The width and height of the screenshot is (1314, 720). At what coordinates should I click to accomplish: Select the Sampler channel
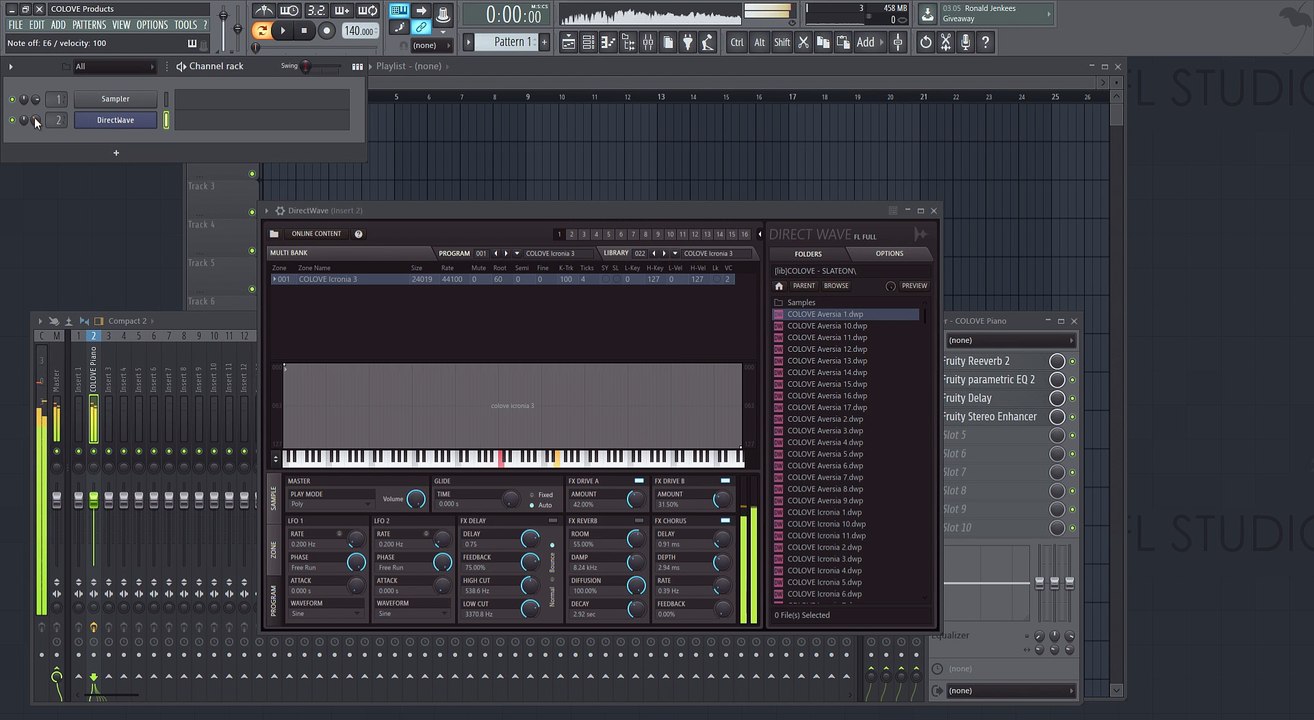115,99
